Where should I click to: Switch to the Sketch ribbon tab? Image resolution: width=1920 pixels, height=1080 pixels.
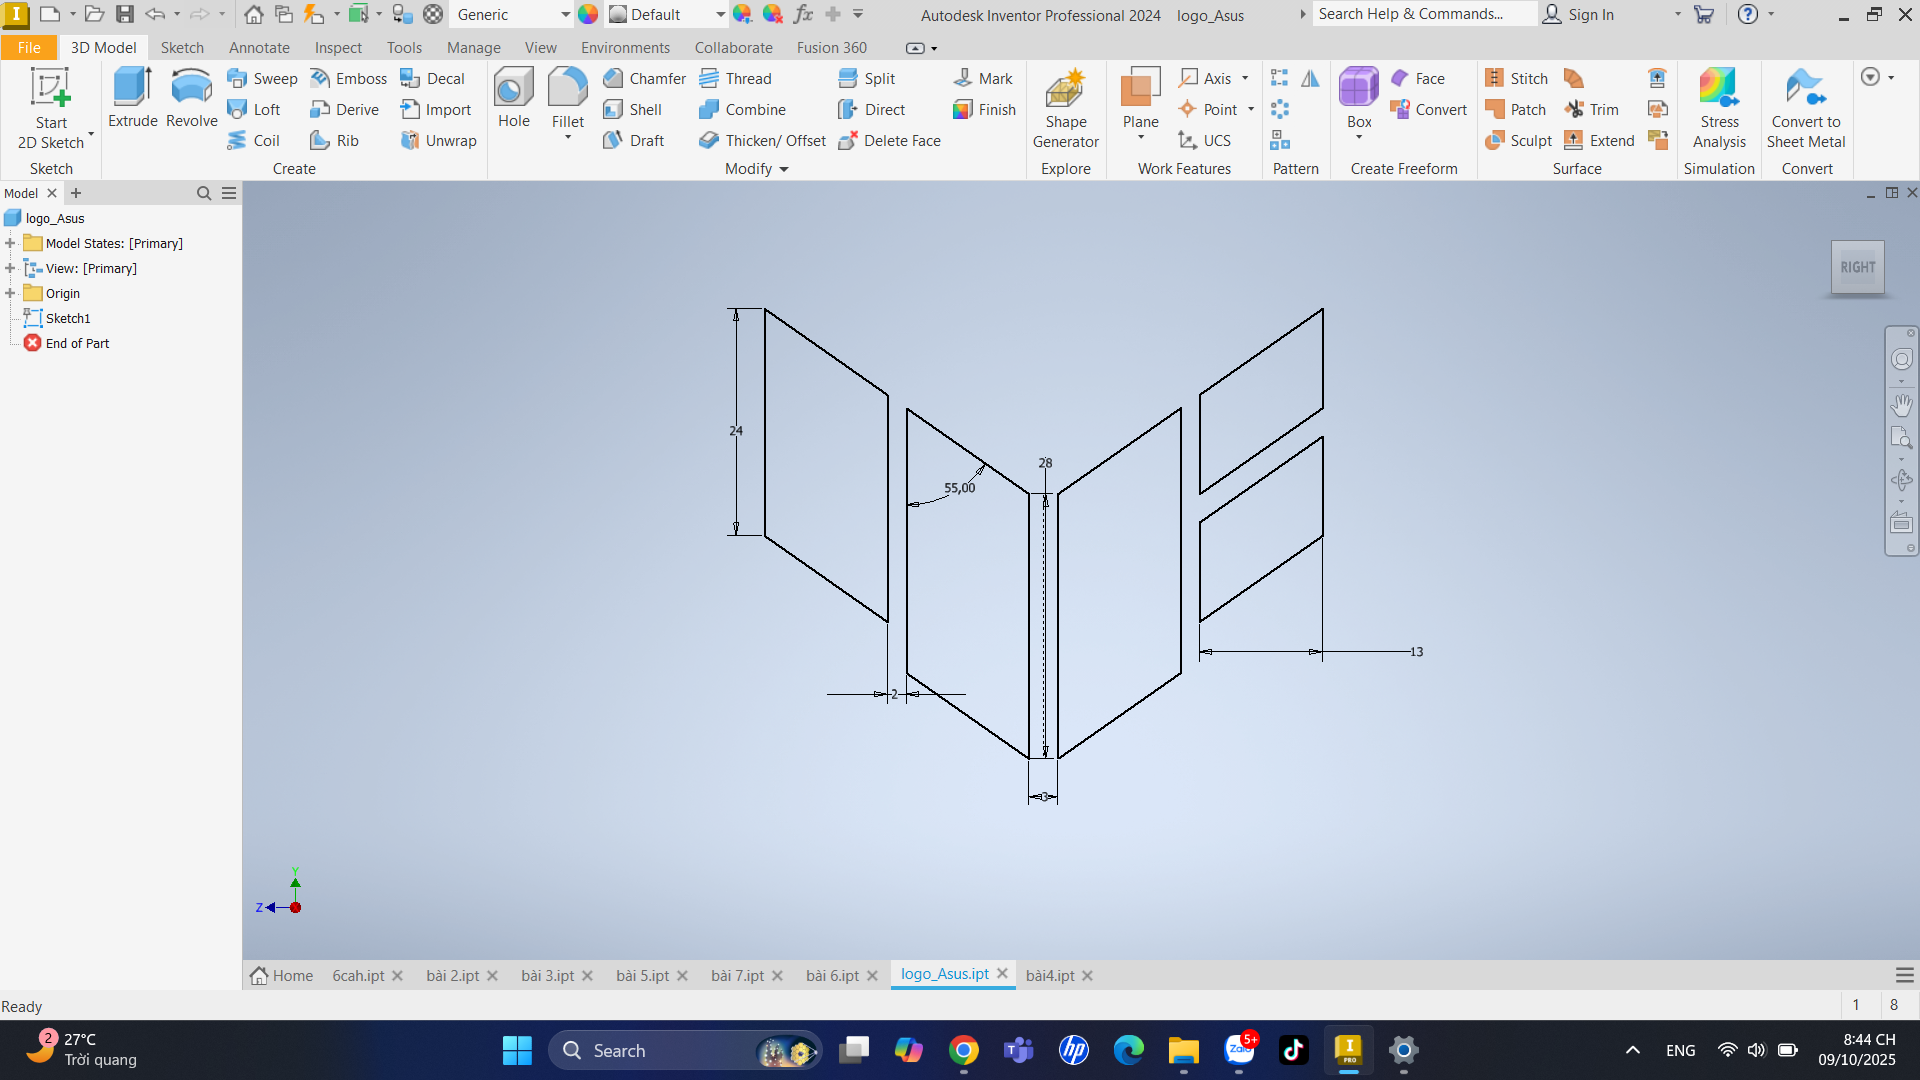tap(182, 48)
